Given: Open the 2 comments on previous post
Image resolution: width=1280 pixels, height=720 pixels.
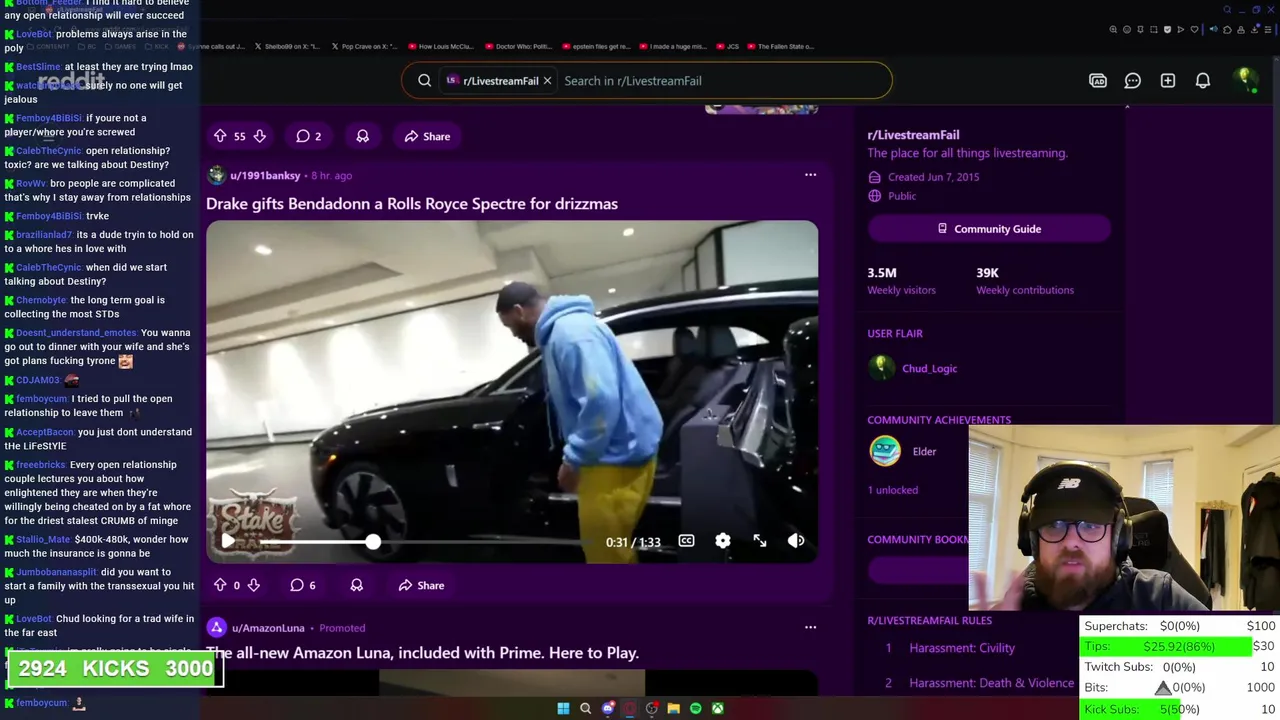Looking at the screenshot, I should [308, 136].
